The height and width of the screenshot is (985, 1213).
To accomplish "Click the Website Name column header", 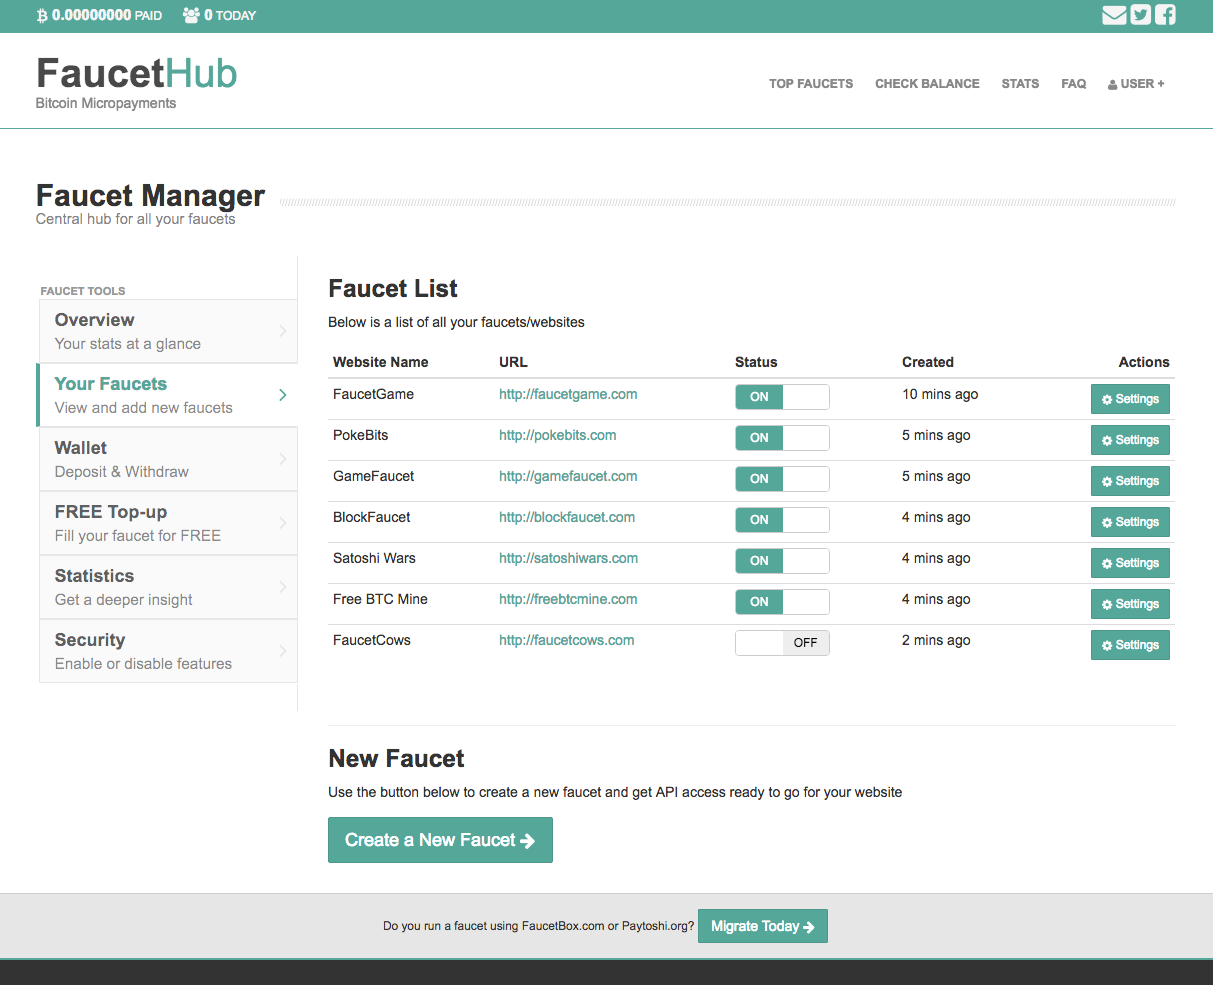I will point(380,362).
